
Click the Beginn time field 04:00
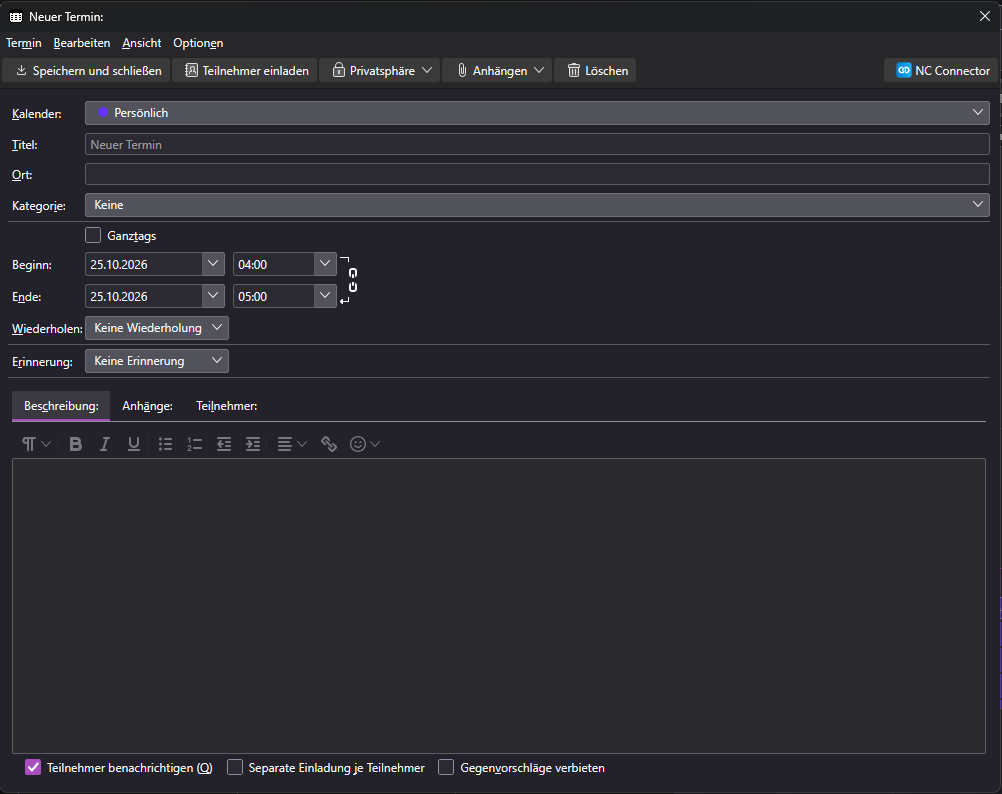coord(274,264)
